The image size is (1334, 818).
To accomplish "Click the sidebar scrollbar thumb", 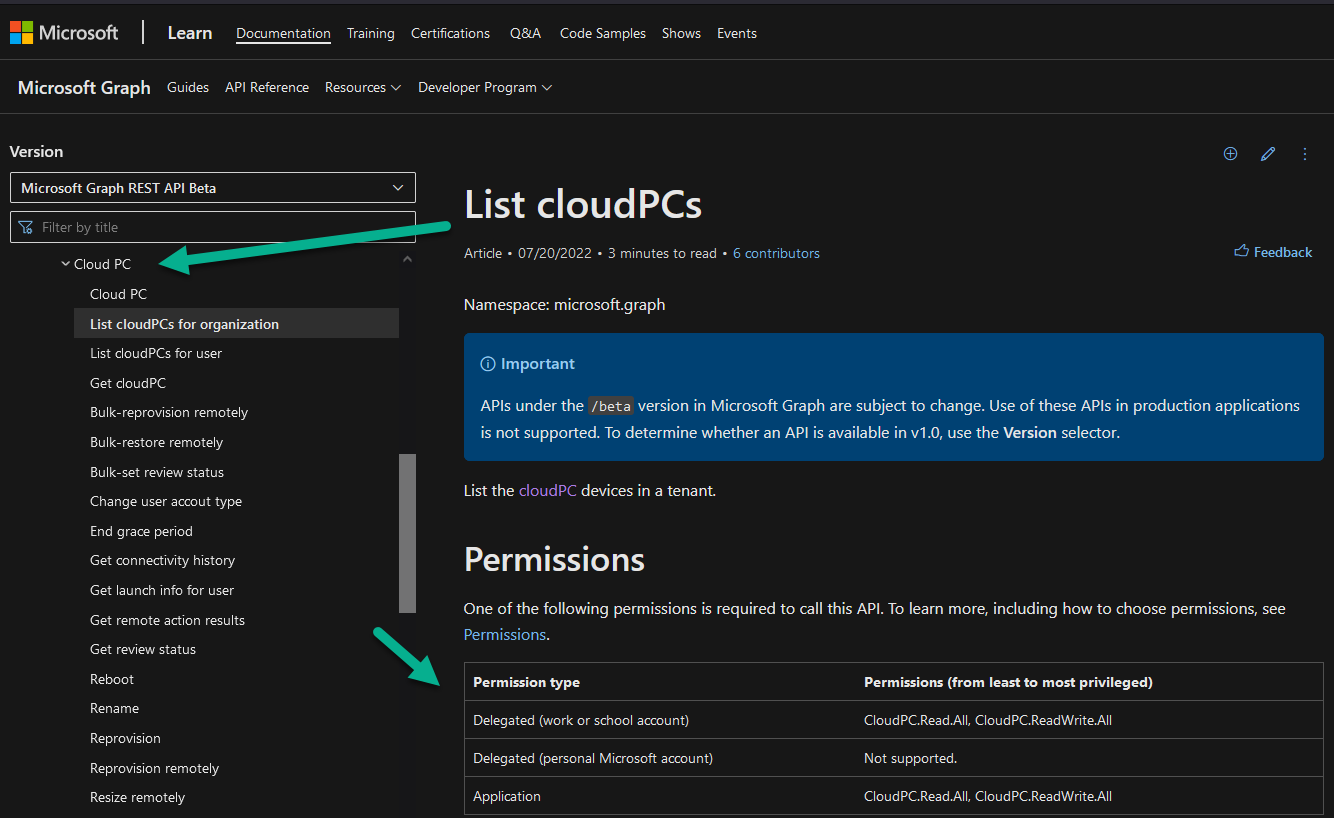I will coord(407,533).
